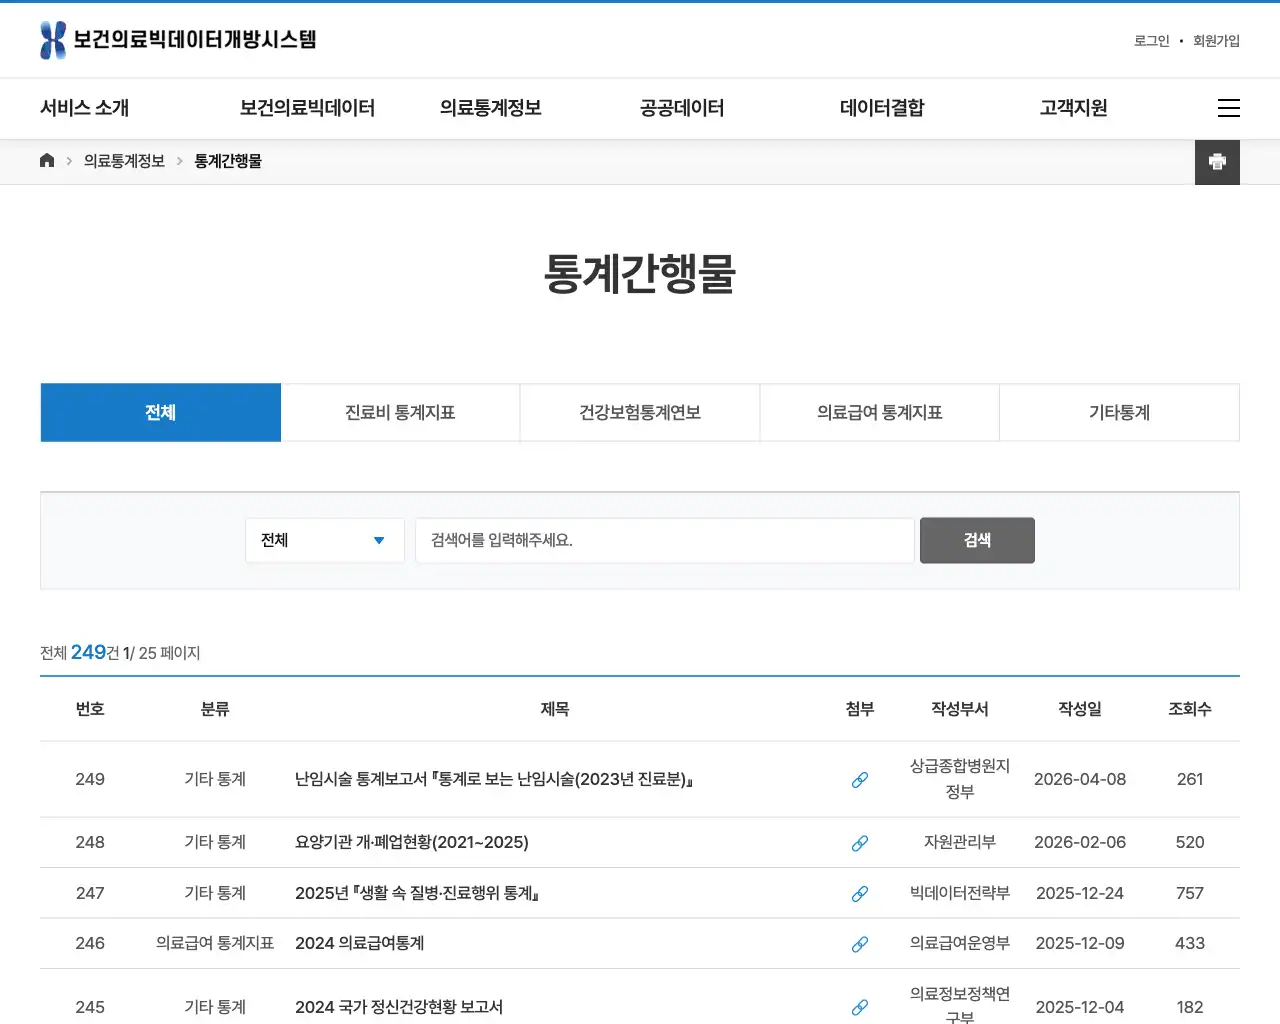Focus the 검색어를 입력해주세요 search field
The width and height of the screenshot is (1280, 1024).
pyautogui.click(x=665, y=540)
